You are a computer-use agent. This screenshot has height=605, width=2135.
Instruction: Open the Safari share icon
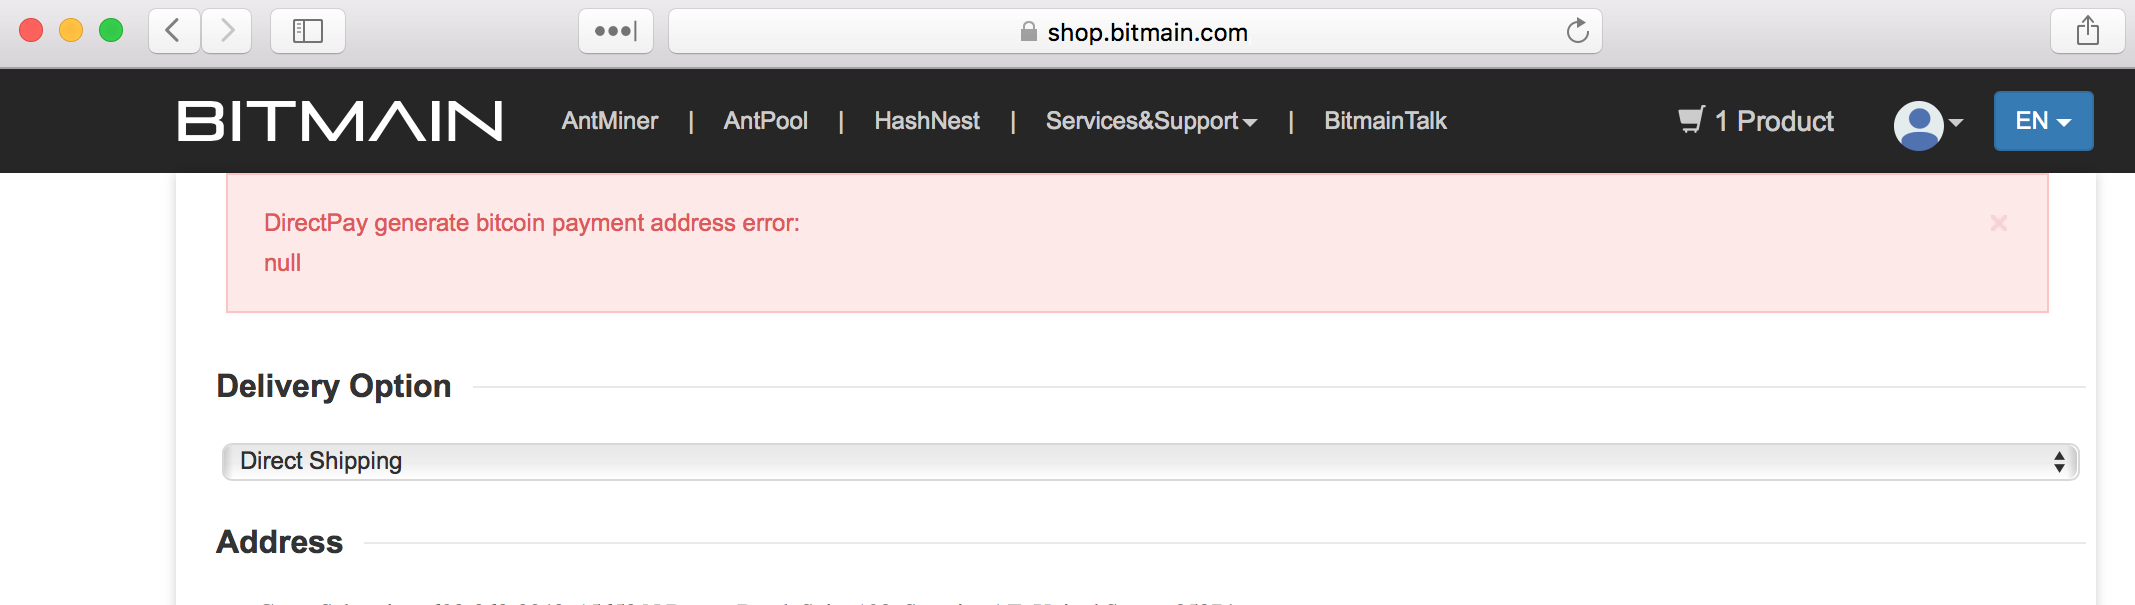tap(2088, 31)
